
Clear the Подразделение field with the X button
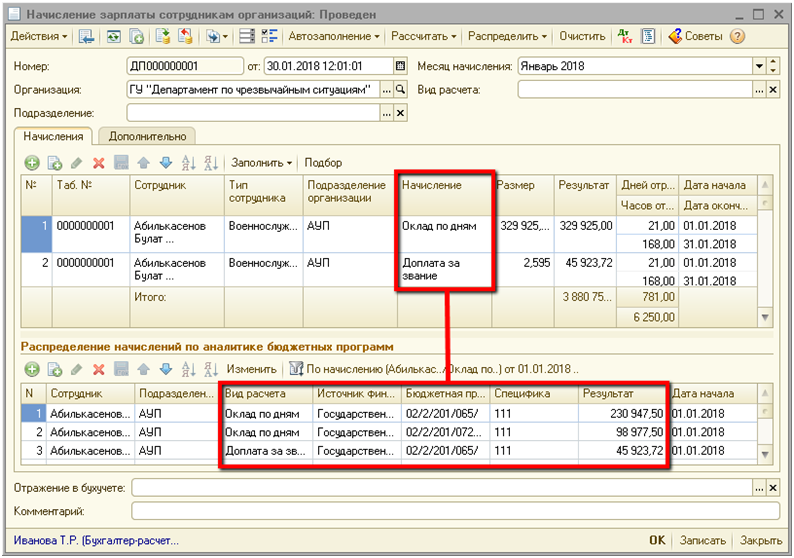coord(401,113)
